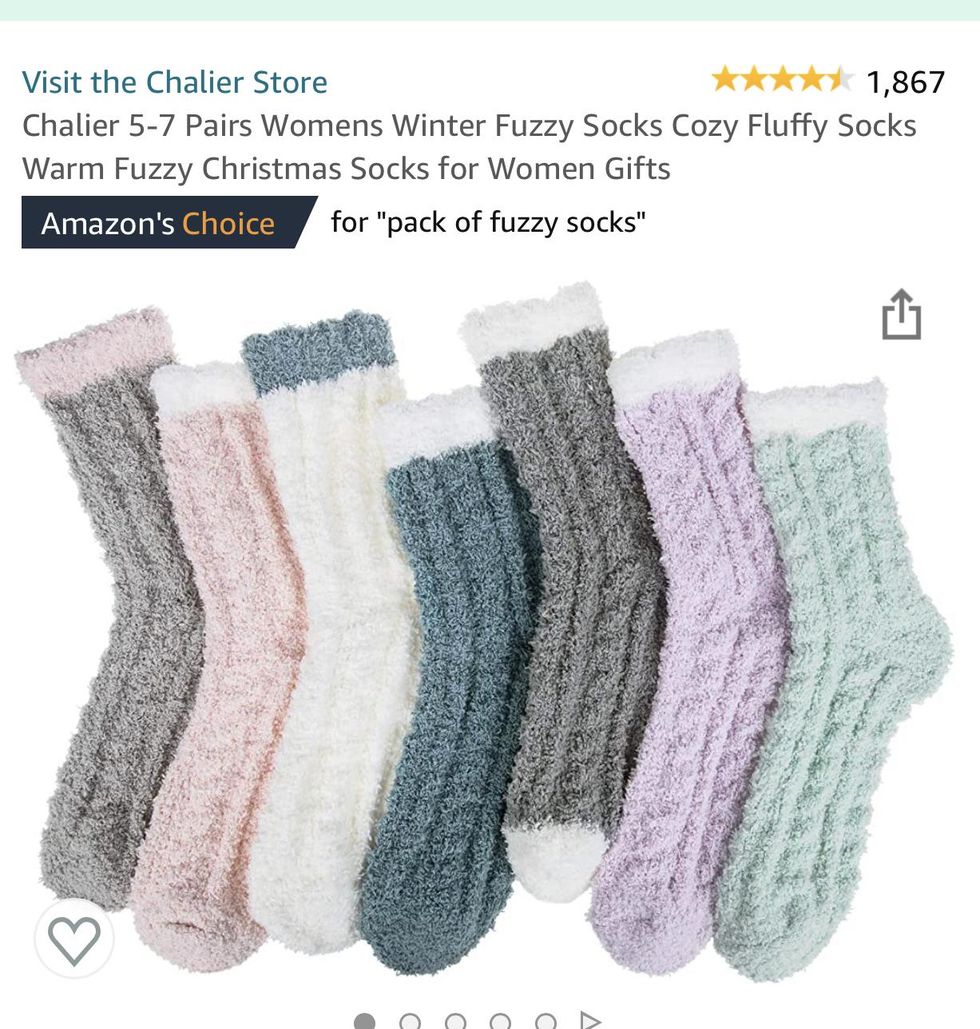Open the product video using the play triangle

(x=590, y=1020)
